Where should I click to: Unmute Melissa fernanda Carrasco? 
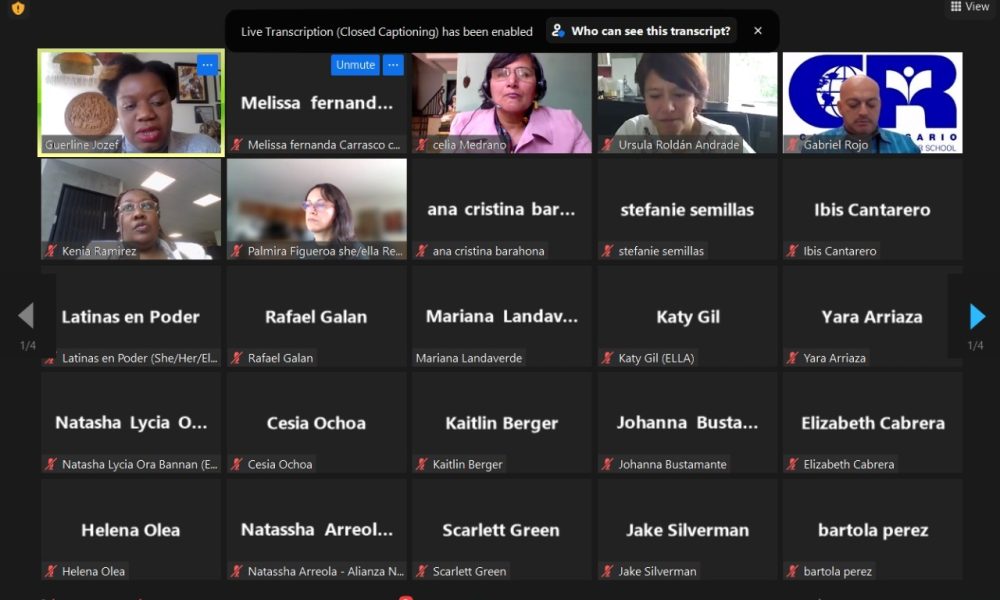coord(355,65)
